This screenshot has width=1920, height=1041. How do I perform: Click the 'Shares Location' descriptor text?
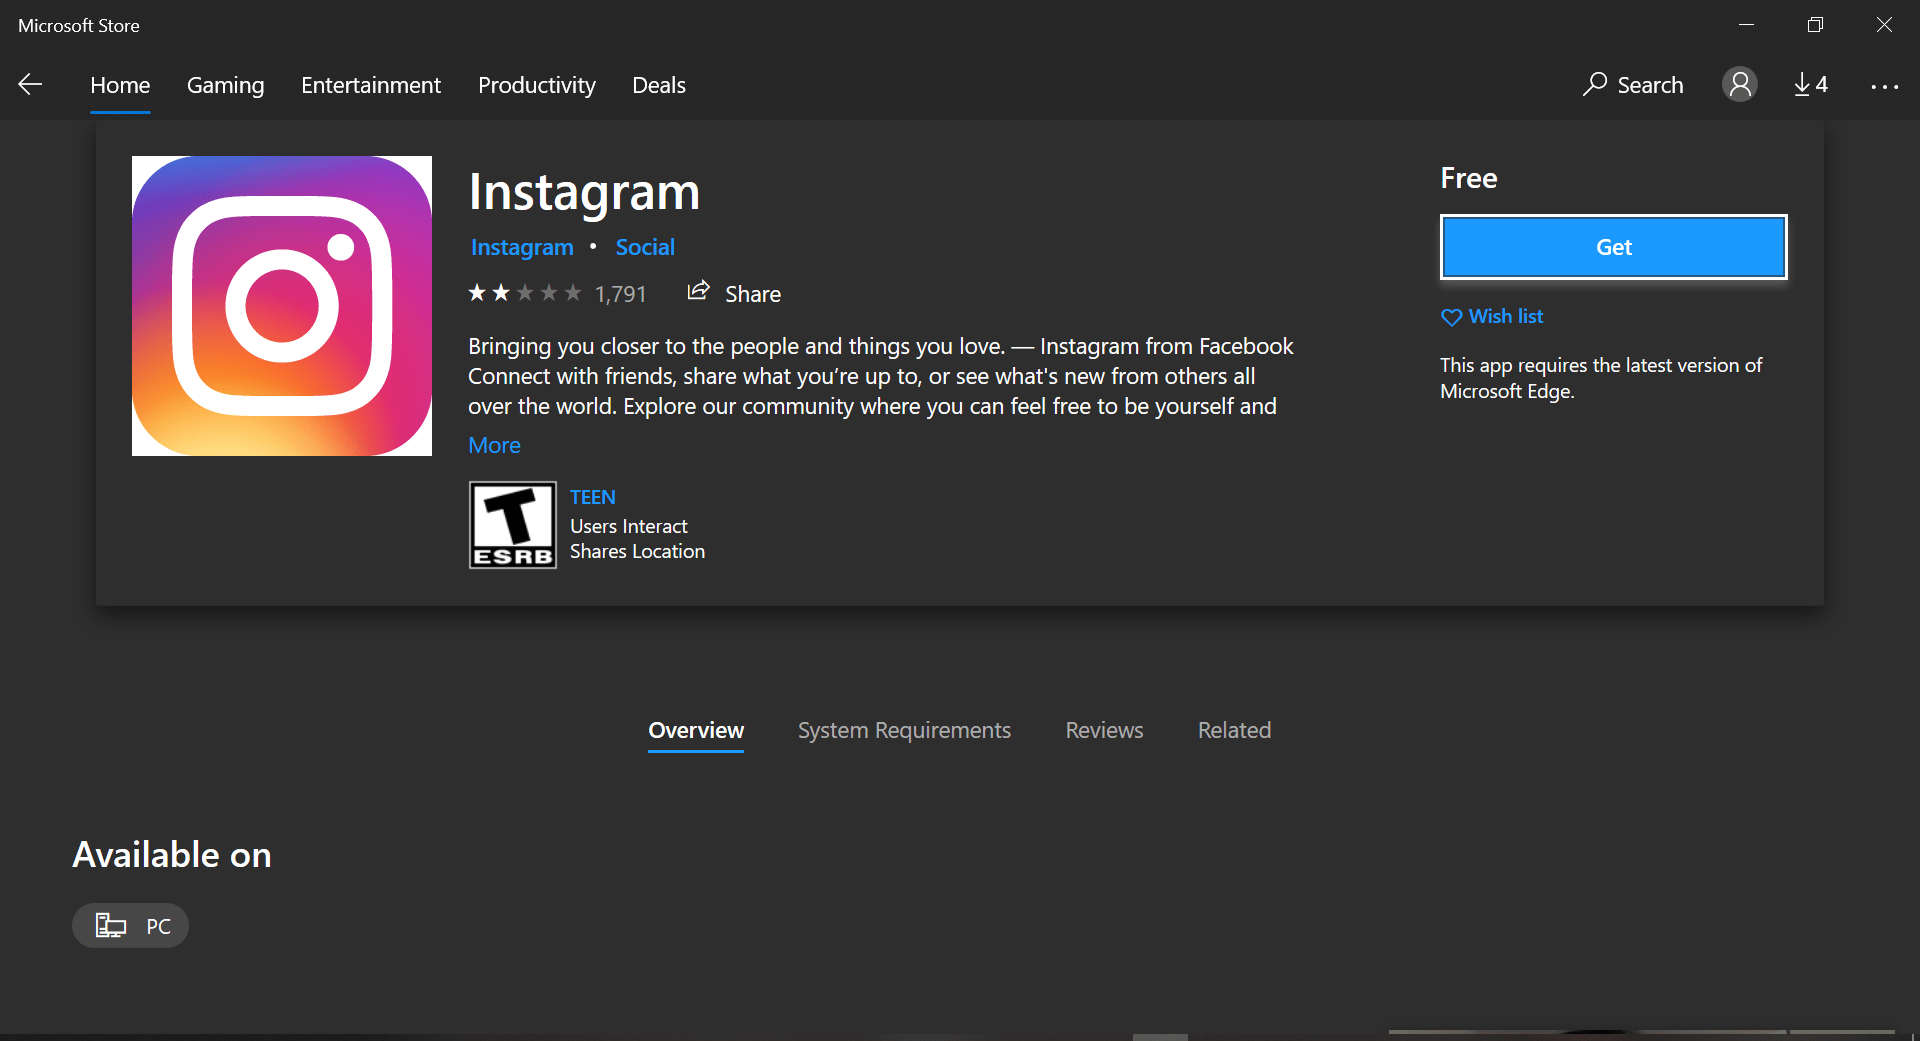(637, 551)
